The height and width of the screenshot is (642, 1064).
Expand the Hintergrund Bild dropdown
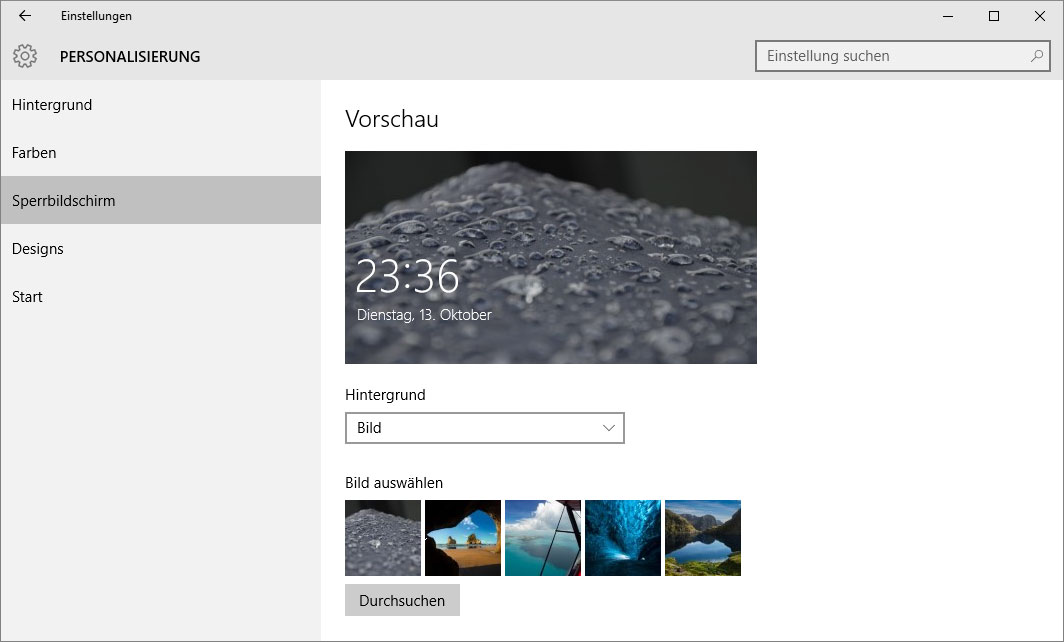click(x=484, y=428)
